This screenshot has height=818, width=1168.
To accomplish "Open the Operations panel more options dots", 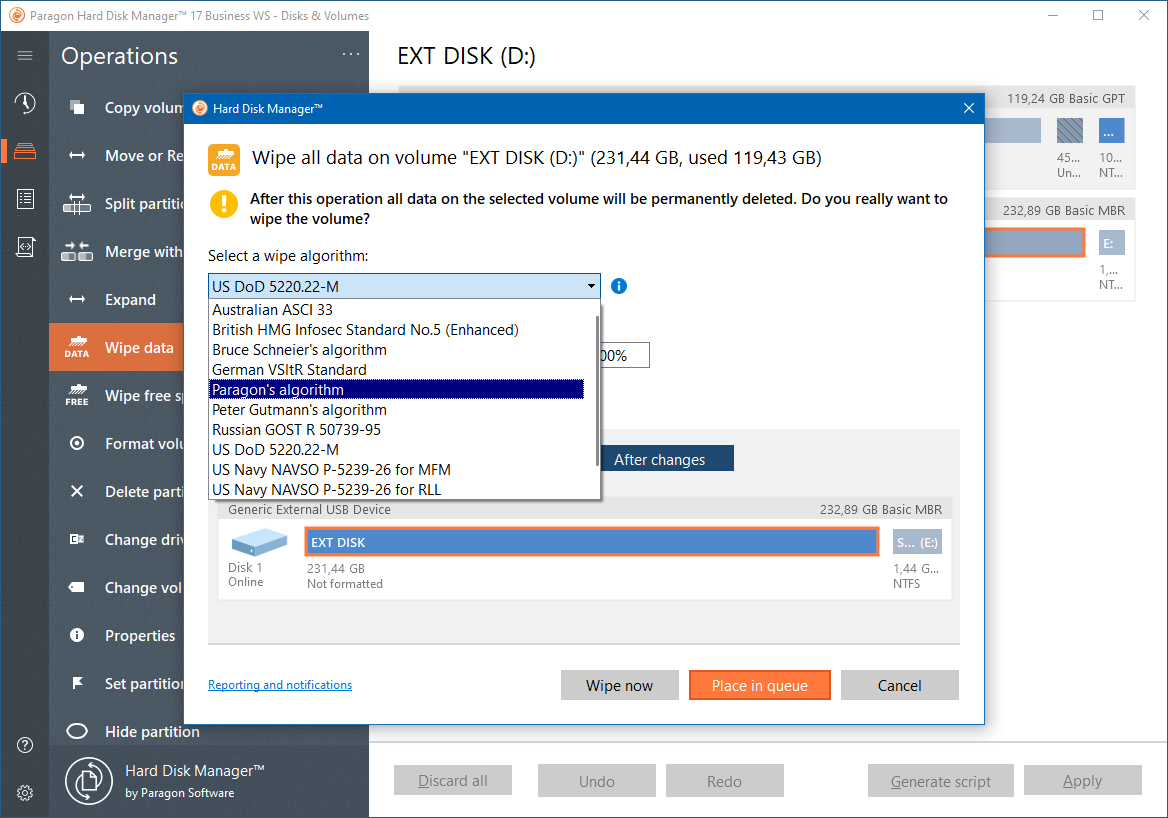I will click(x=351, y=54).
